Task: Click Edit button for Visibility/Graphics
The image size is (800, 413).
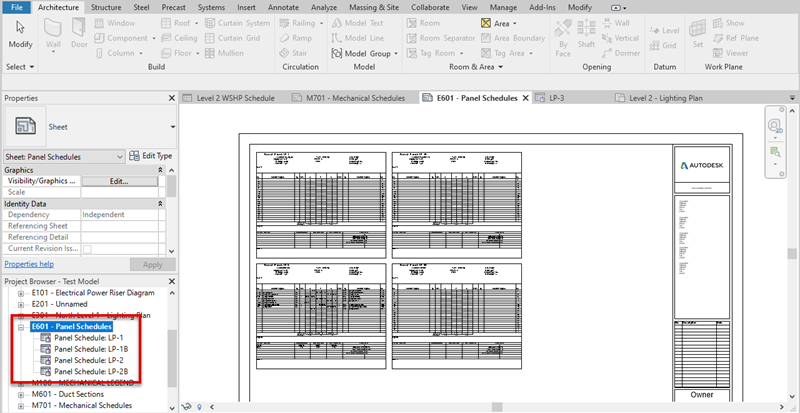Action: (119, 181)
